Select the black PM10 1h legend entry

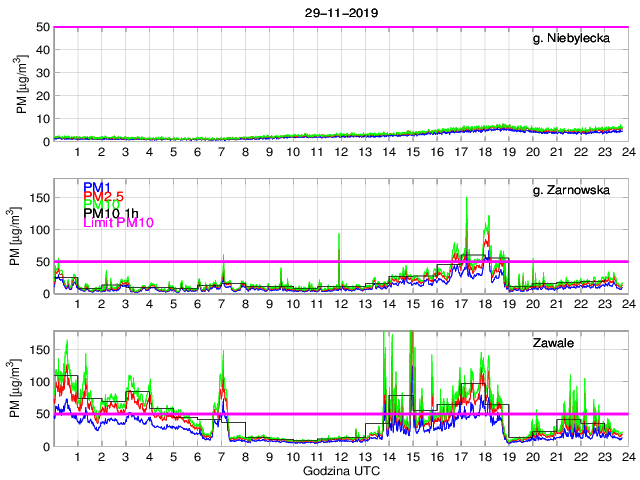[110, 214]
